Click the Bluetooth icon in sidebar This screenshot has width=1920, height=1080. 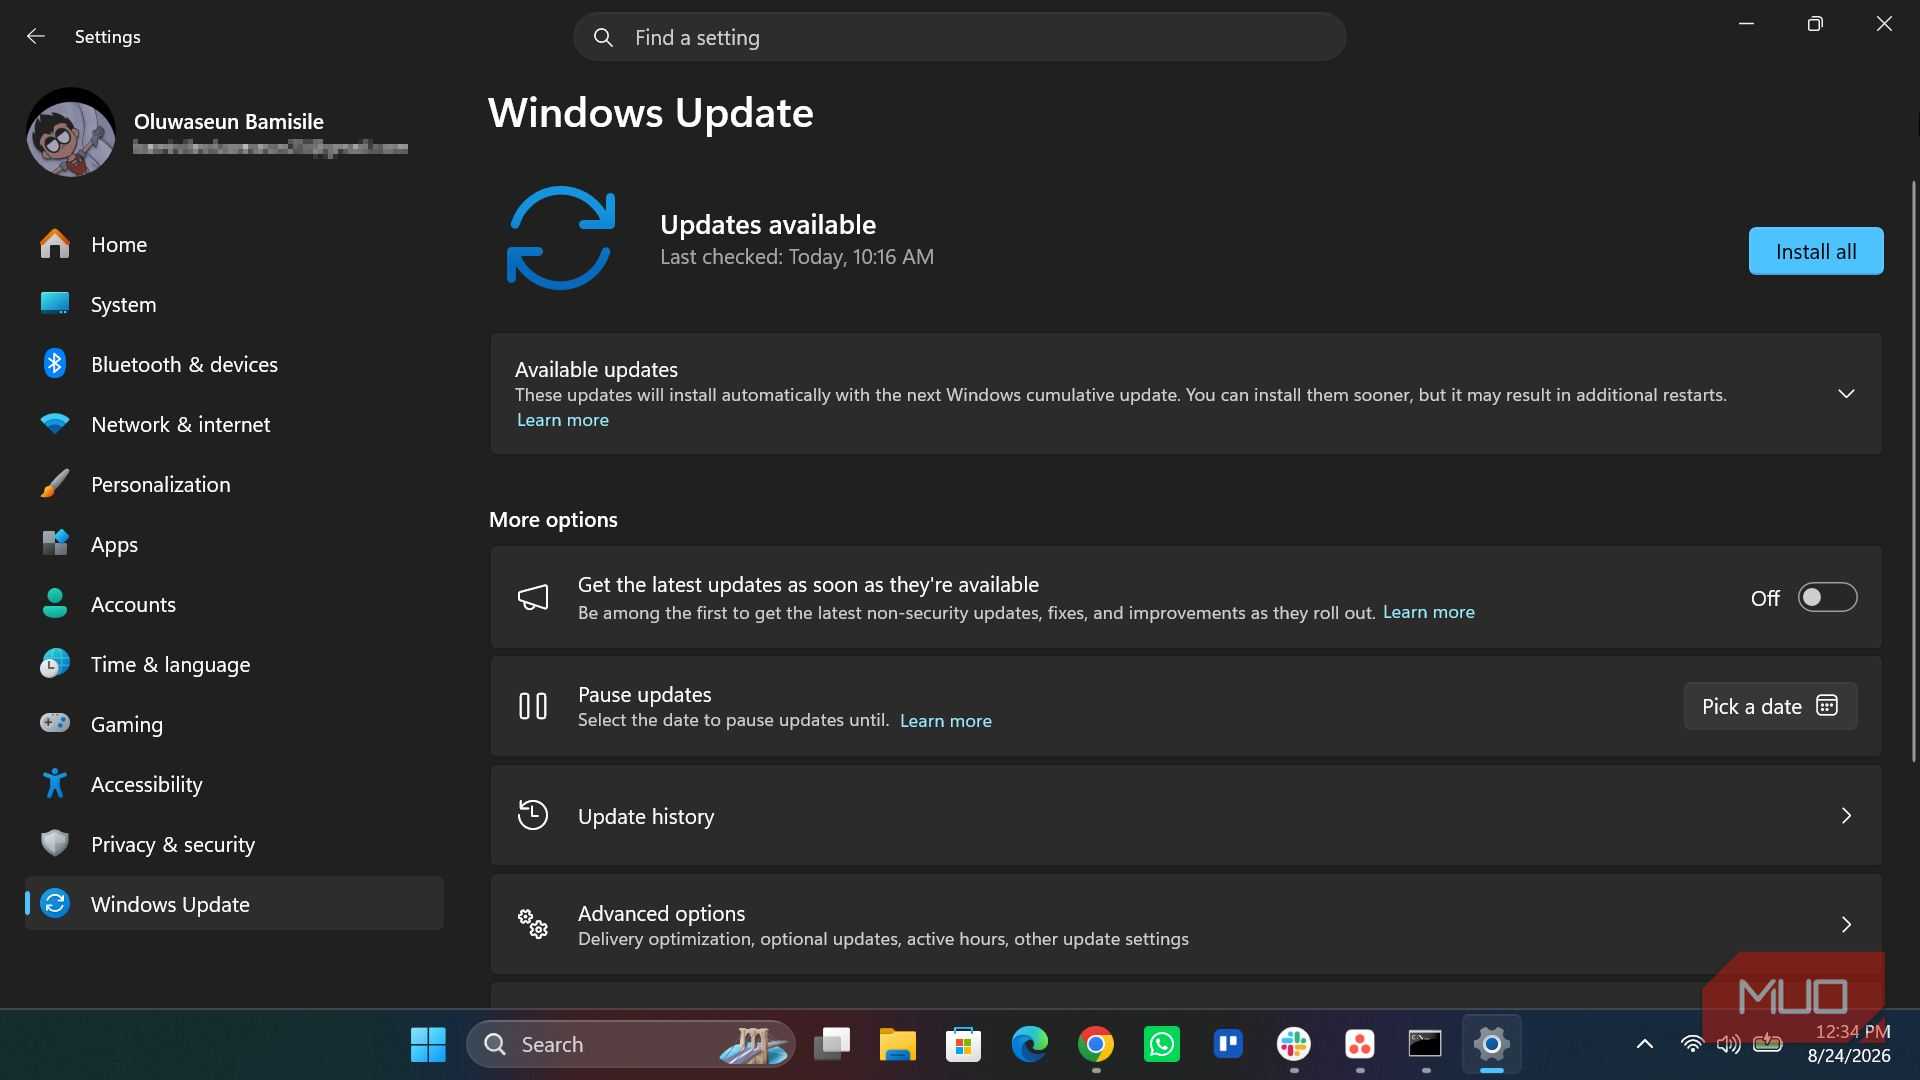click(x=55, y=364)
